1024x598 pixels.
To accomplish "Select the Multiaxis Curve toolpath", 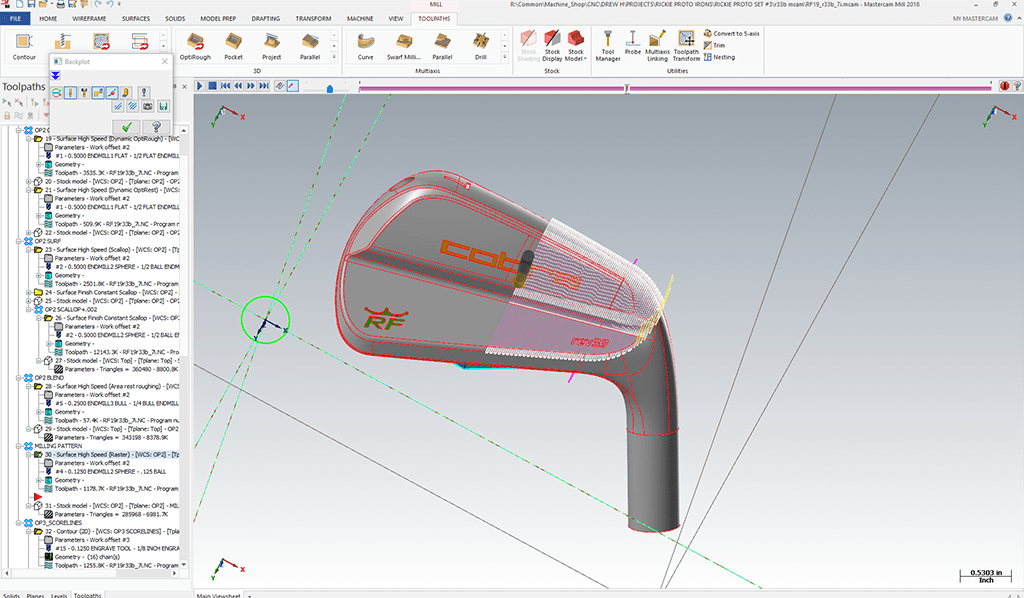I will pyautogui.click(x=366, y=46).
